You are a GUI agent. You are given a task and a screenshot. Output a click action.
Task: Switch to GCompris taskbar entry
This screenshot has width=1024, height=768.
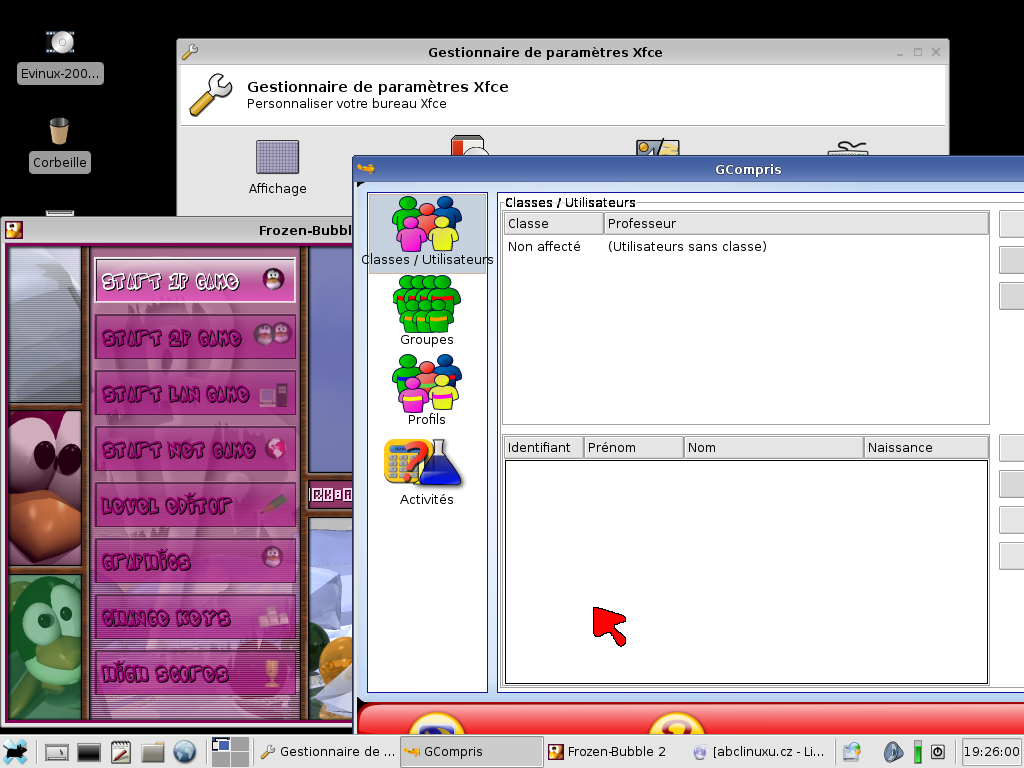(x=472, y=752)
